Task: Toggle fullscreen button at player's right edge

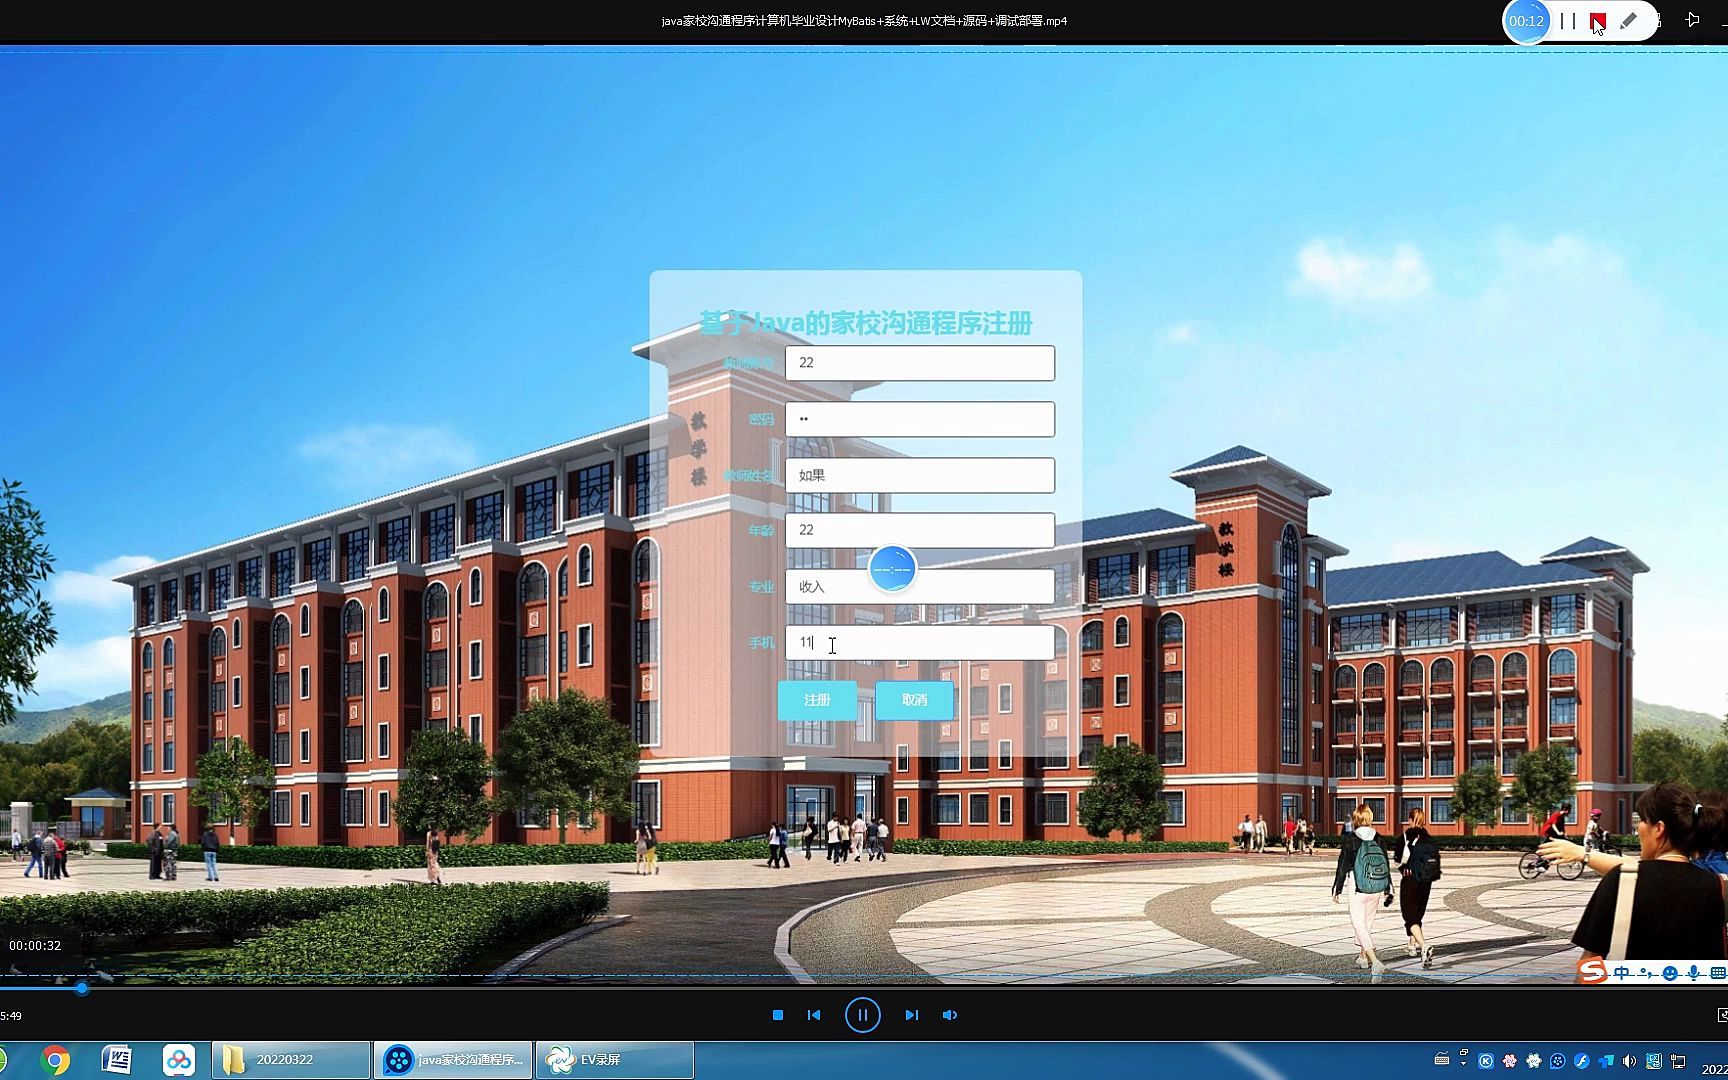Action: 1722,1015
